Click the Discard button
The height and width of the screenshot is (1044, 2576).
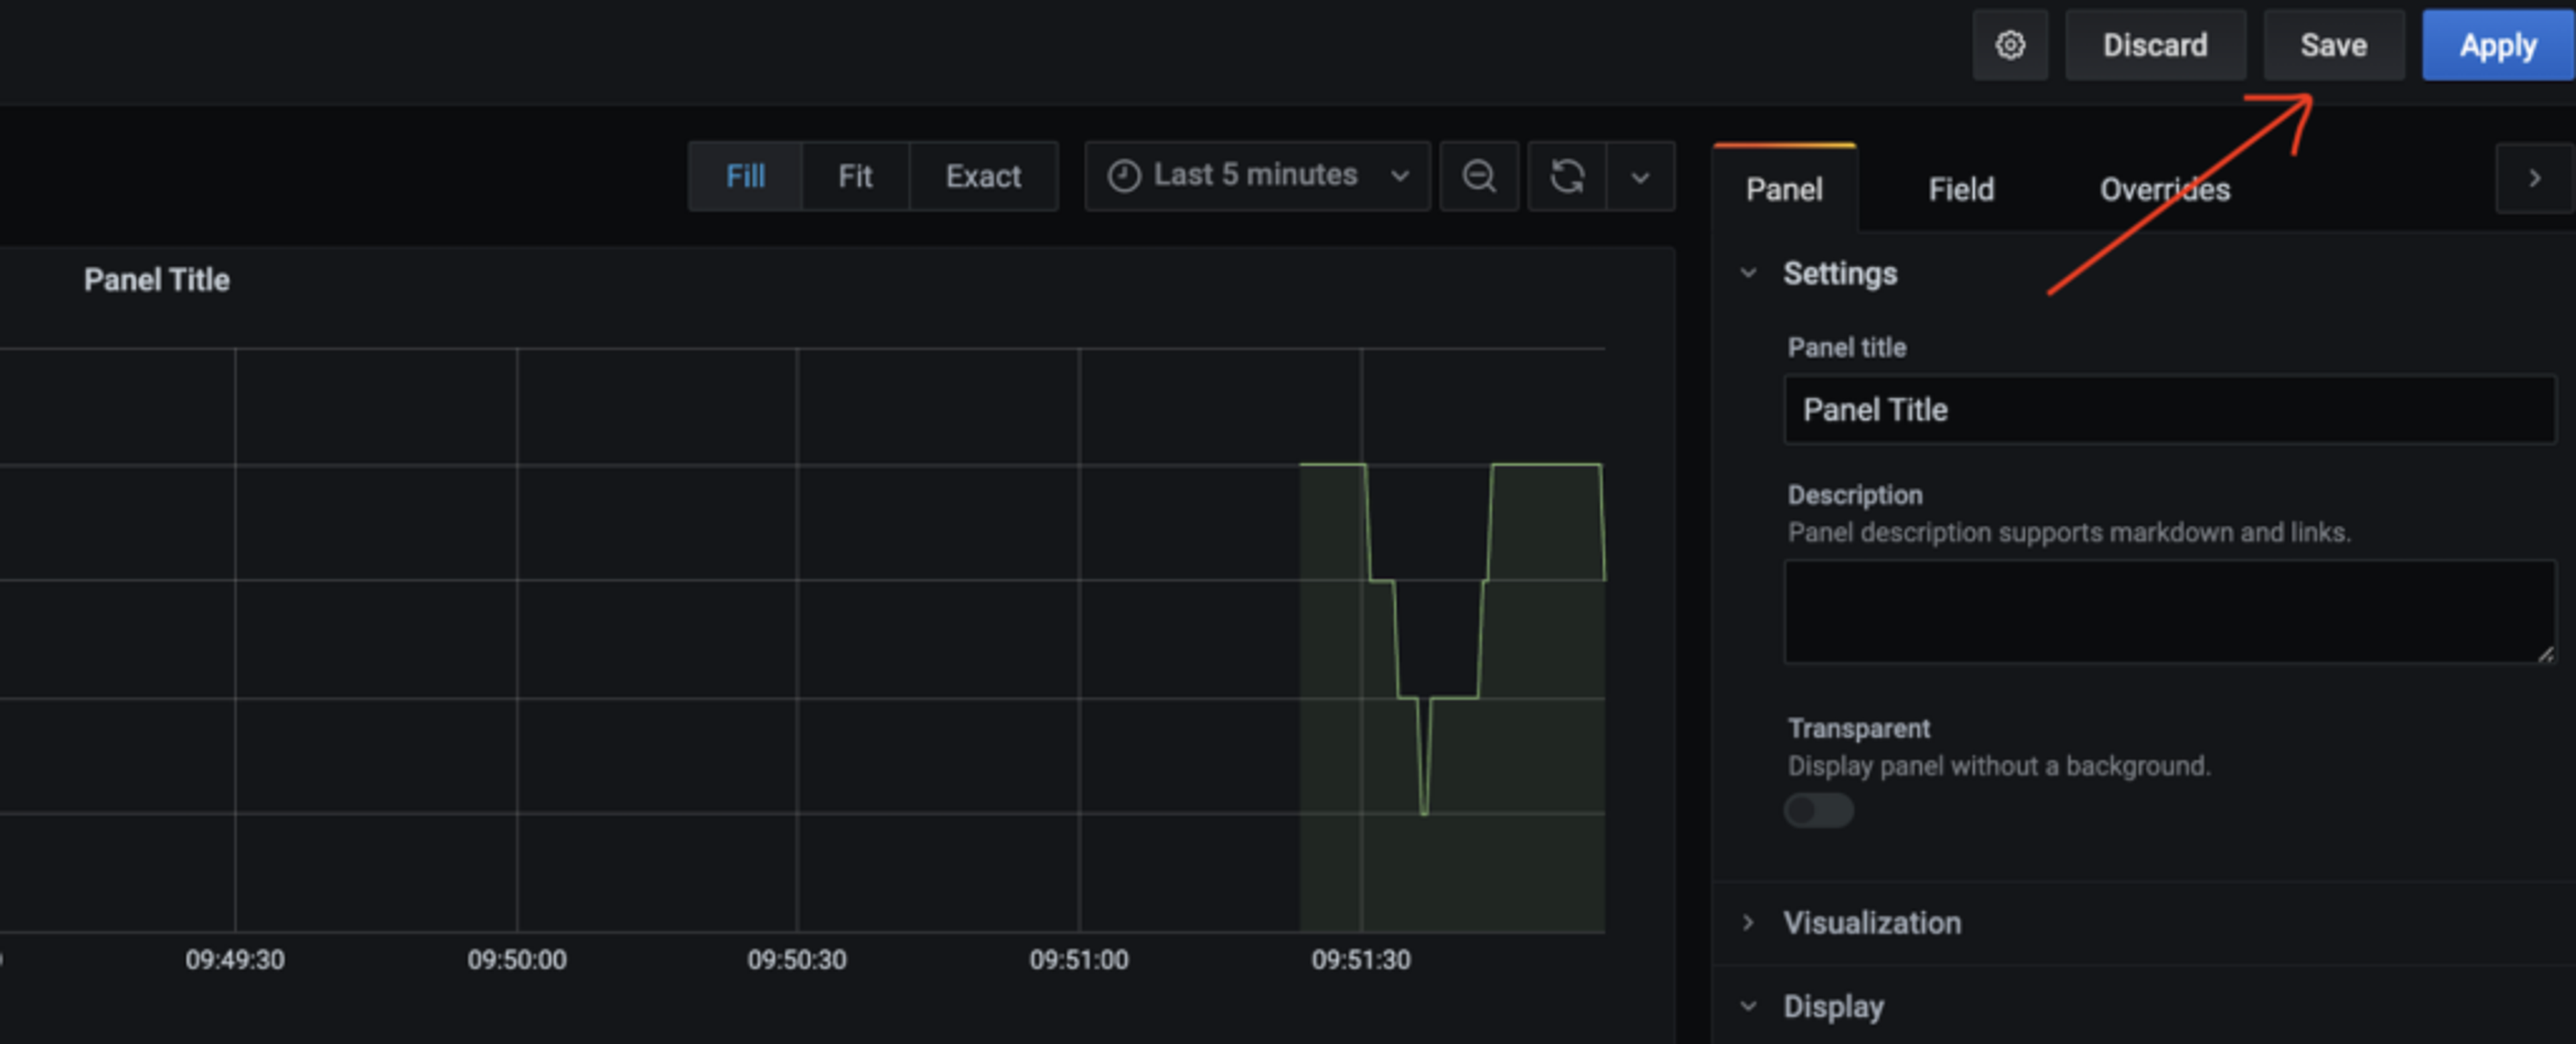click(x=2155, y=45)
